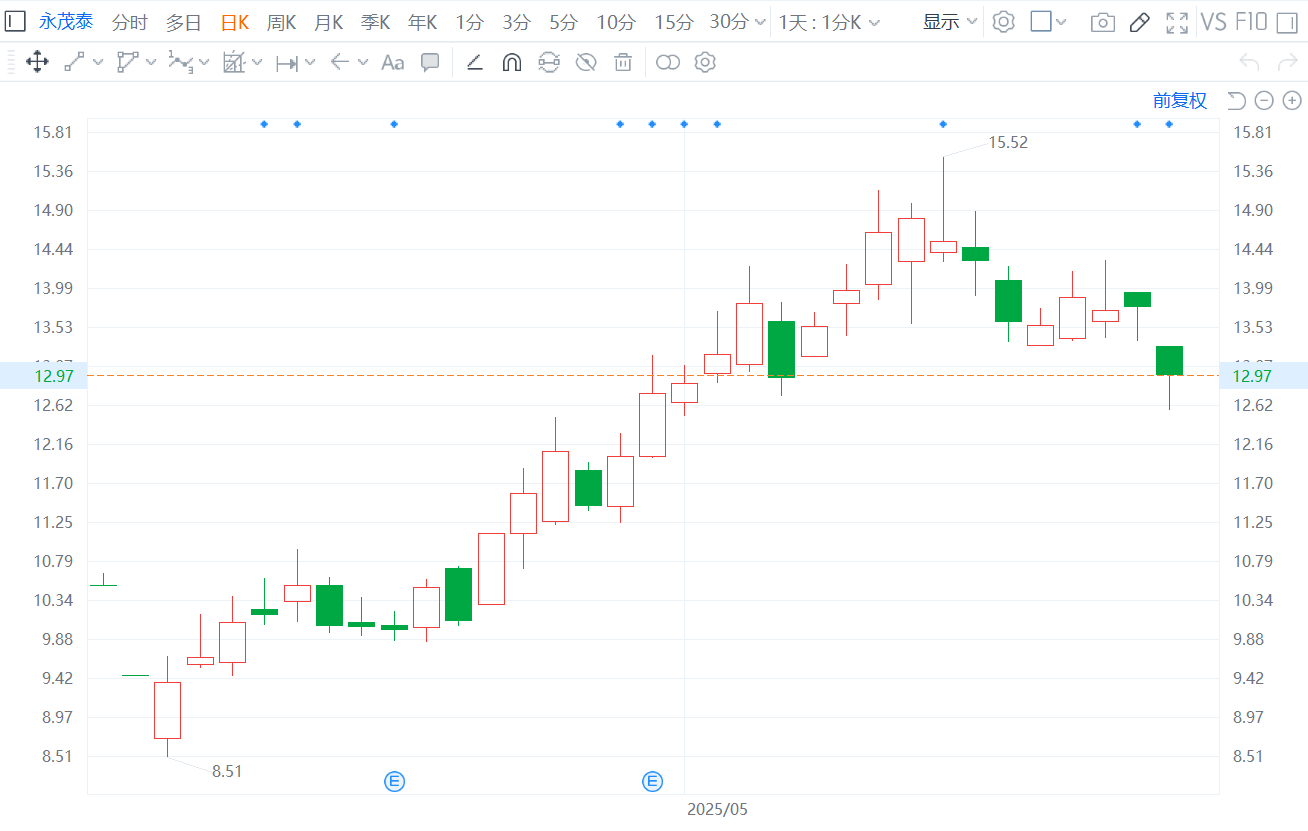Reset chart zoom with the circular arrow
1308x831 pixels.
click(x=1236, y=100)
